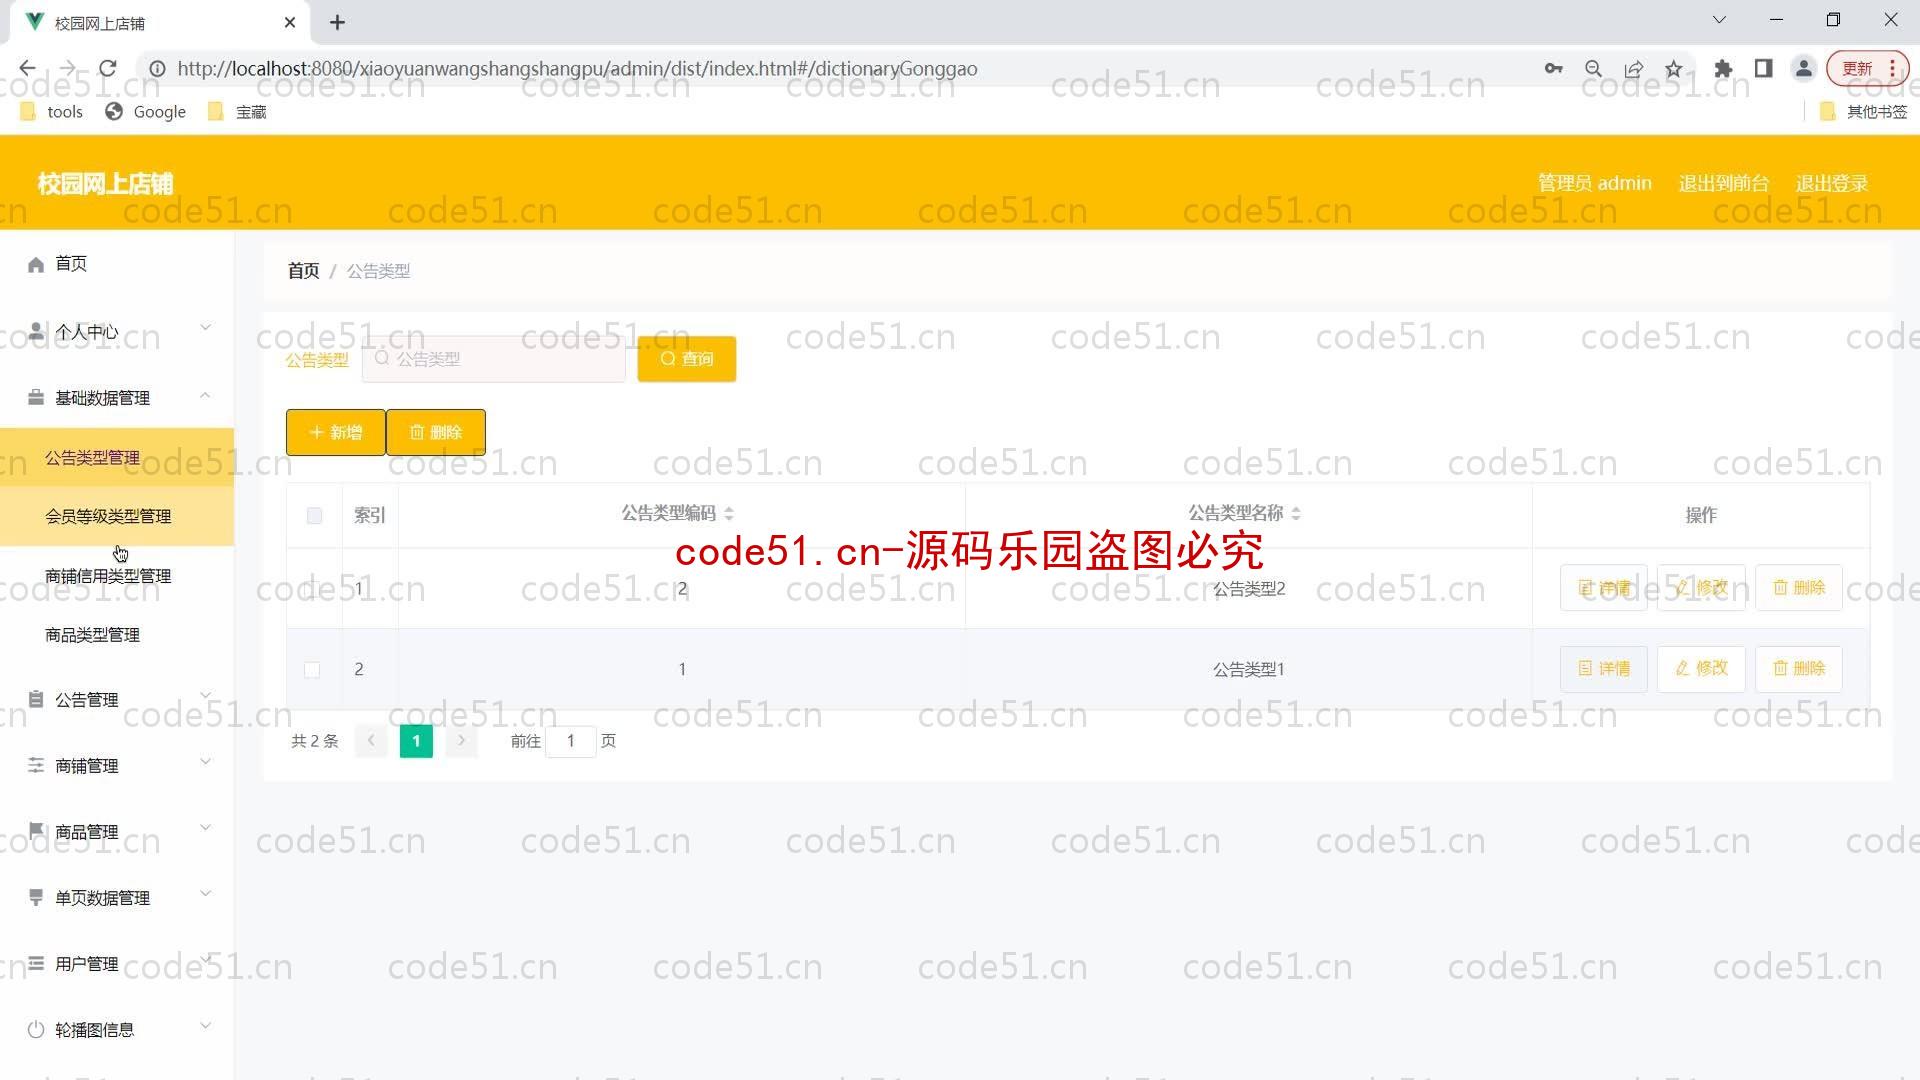Click the sliders icon for 商铺管理
Image resolution: width=1920 pixels, height=1080 pixels.
[x=36, y=765]
